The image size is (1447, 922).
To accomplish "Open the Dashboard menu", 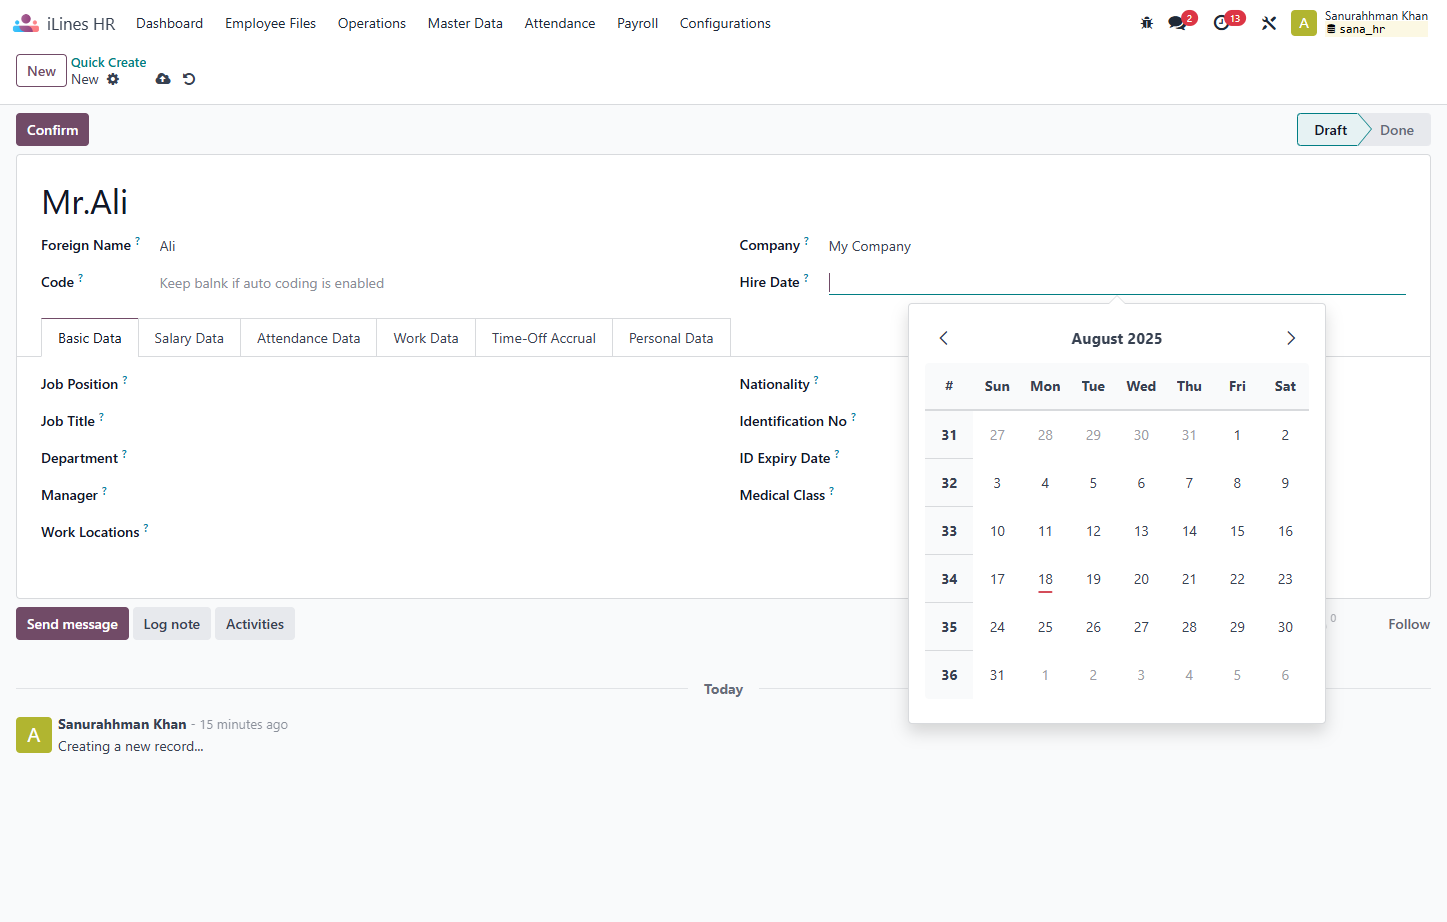I will [170, 23].
